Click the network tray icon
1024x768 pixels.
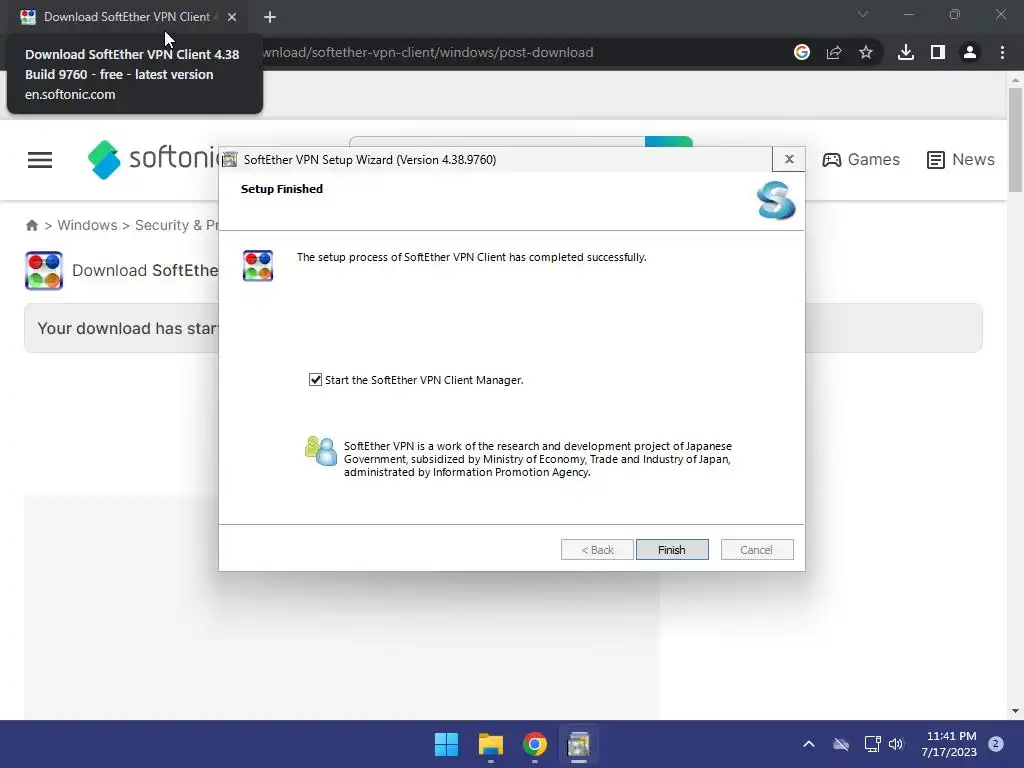click(x=872, y=744)
